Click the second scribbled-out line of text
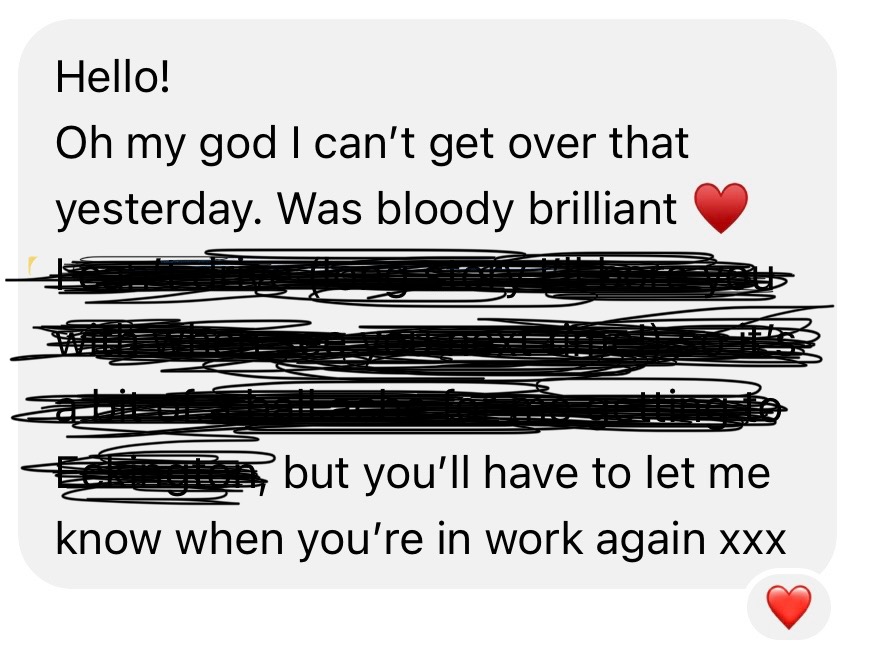The image size is (881, 660). click(x=421, y=343)
